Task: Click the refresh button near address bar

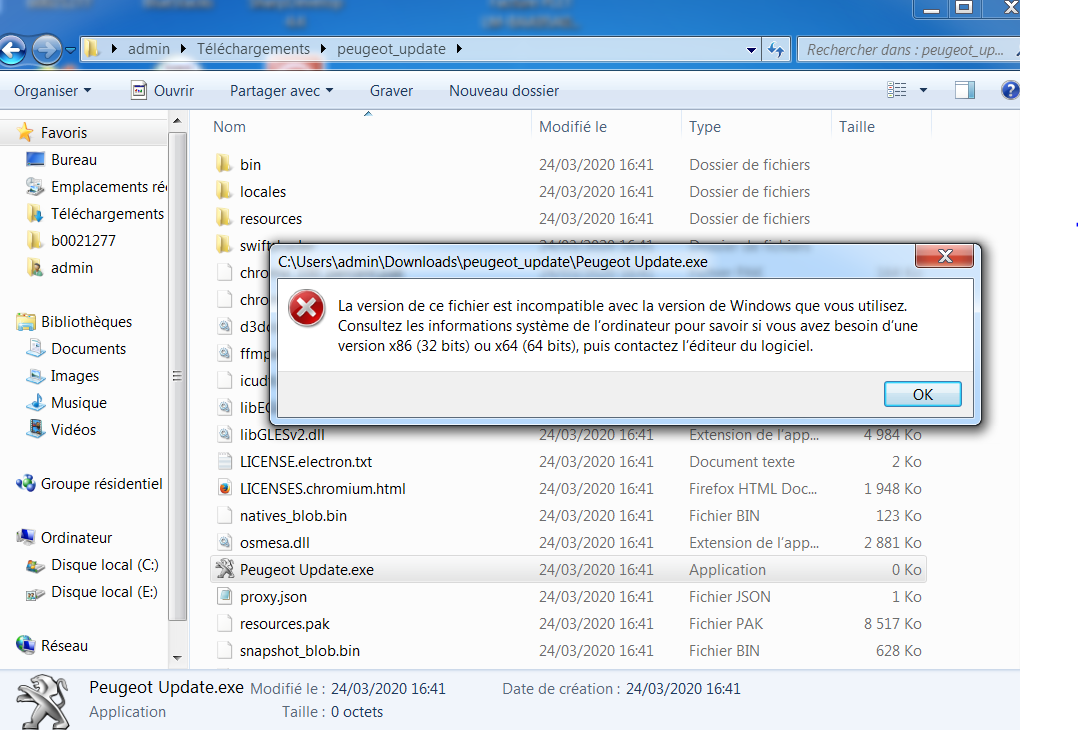Action: tap(776, 49)
